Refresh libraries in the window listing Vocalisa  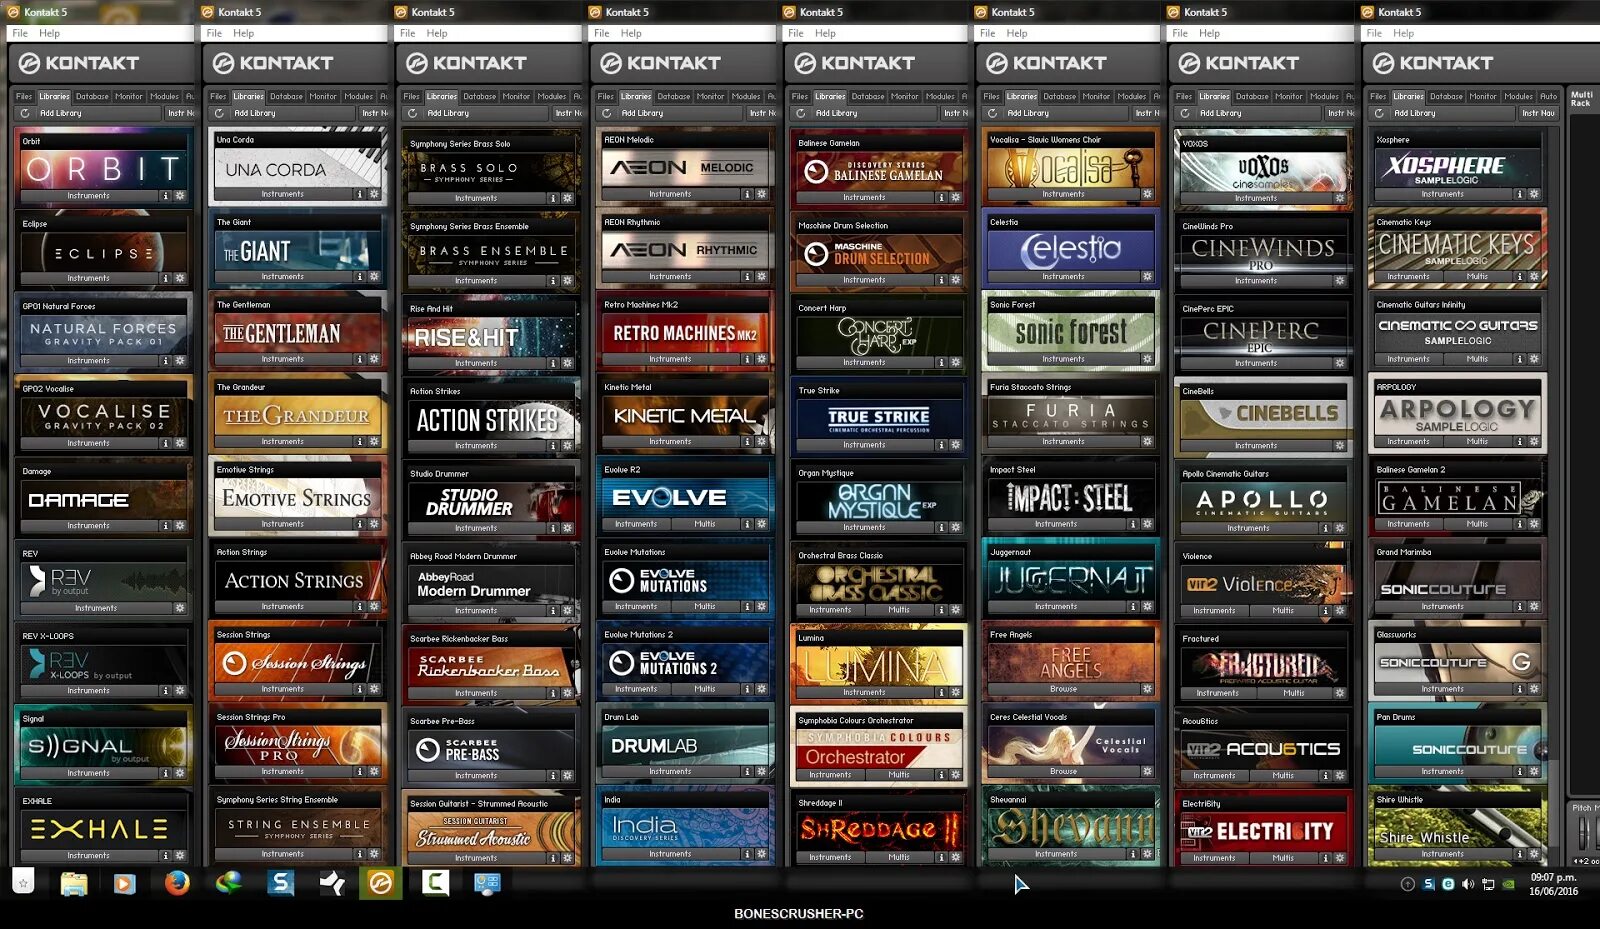tap(993, 113)
